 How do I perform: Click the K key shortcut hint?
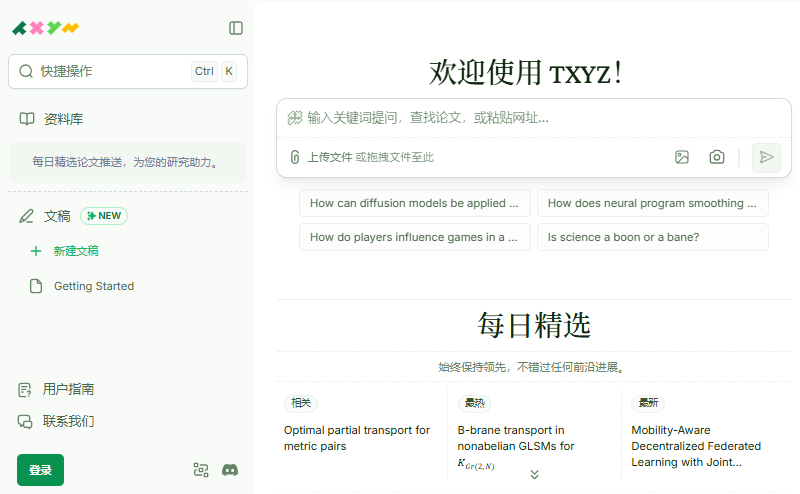(229, 71)
